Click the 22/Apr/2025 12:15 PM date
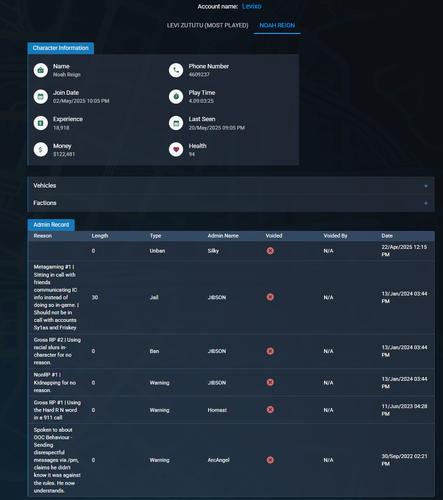The image size is (443, 500). coord(404,251)
